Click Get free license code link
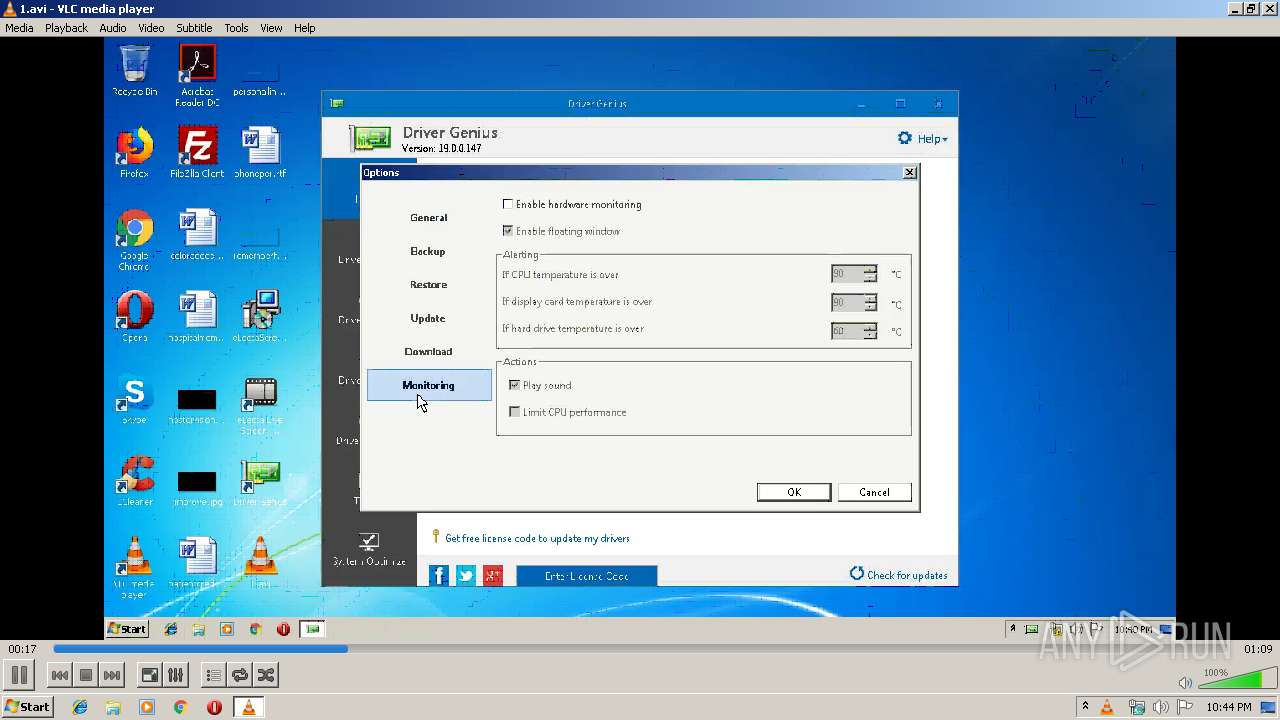 [x=537, y=538]
